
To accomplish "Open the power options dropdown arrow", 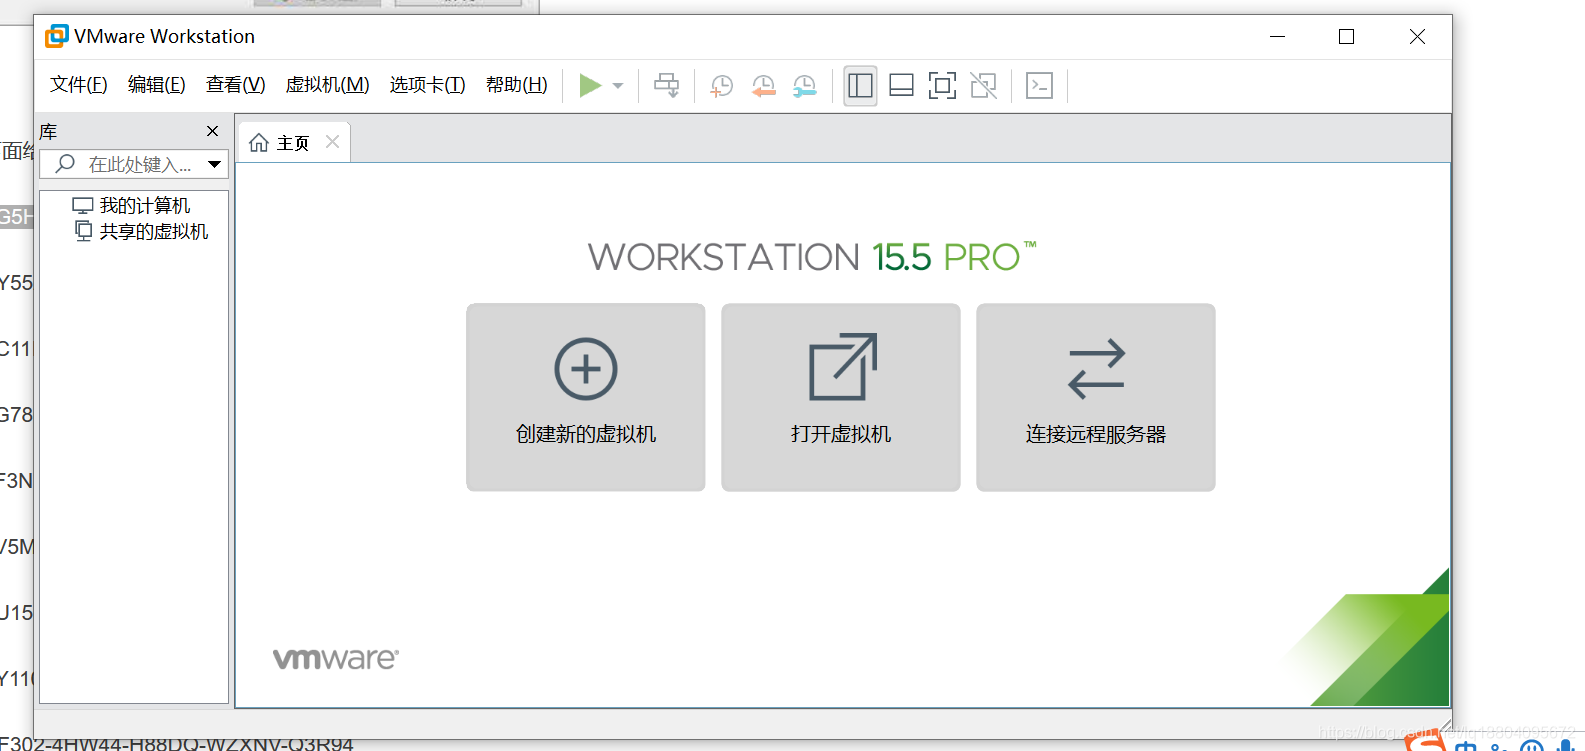I will 618,86.
